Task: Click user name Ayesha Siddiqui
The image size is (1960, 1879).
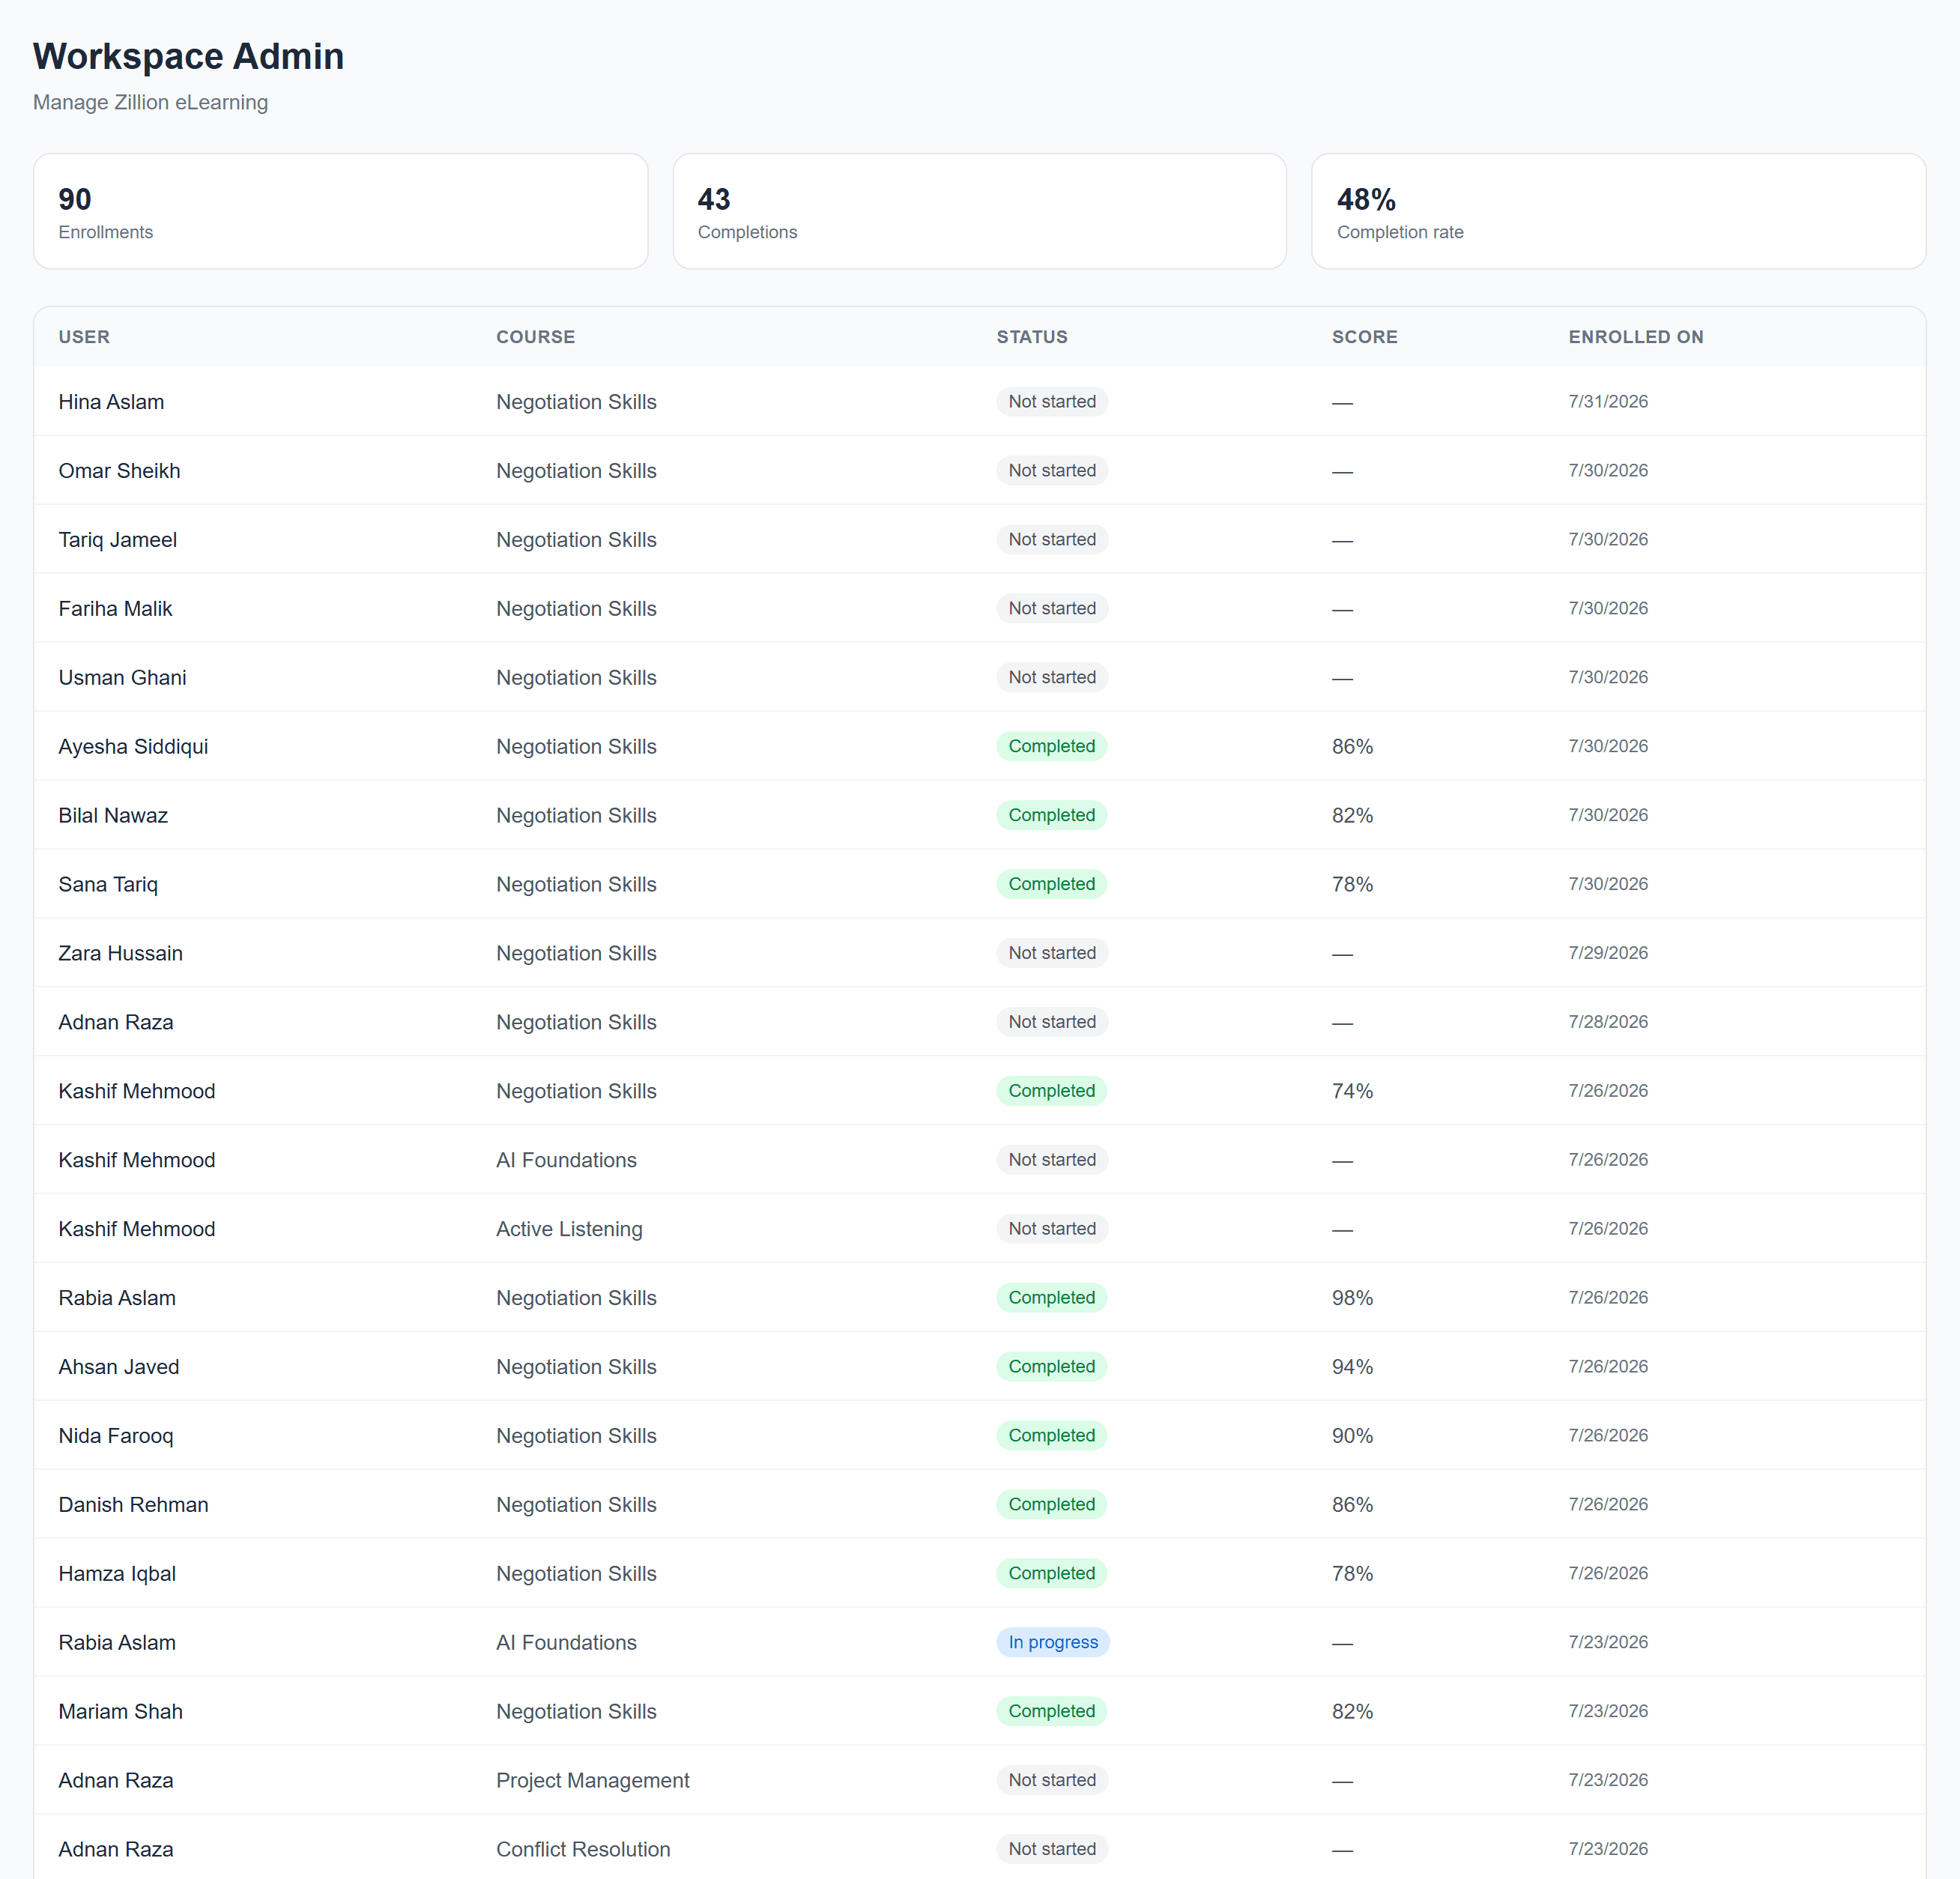Action: [133, 747]
